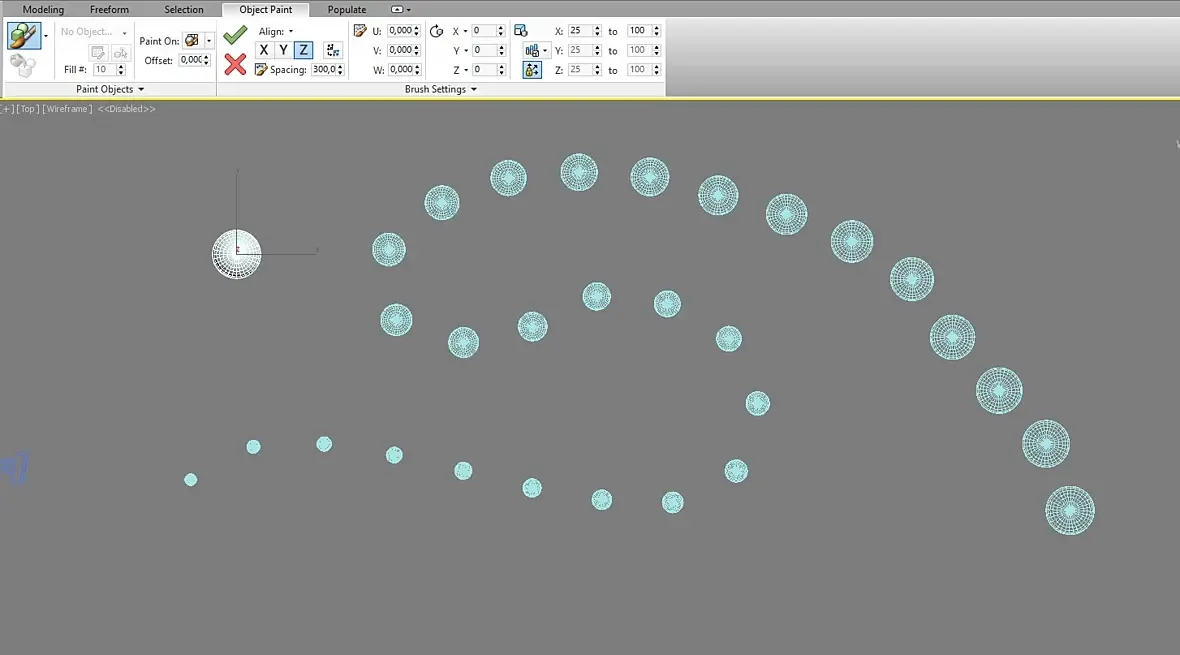Click the Scale settings icon

521,31
